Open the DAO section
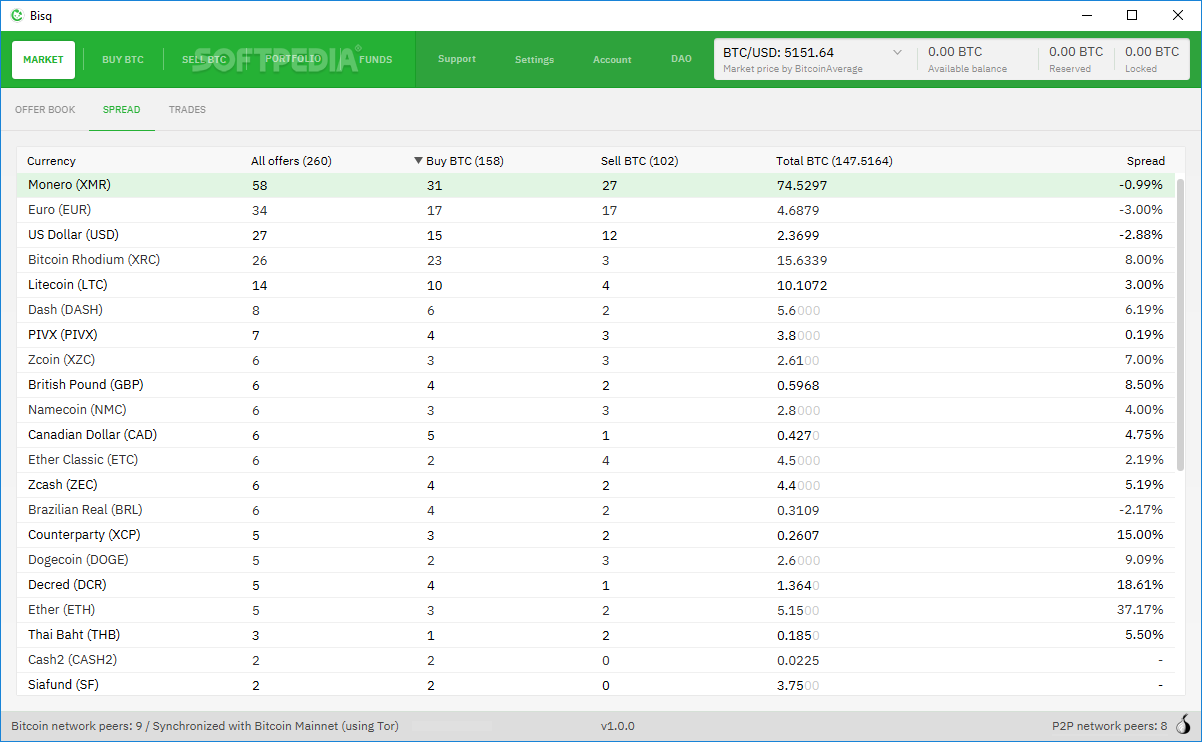This screenshot has width=1202, height=742. coord(681,59)
